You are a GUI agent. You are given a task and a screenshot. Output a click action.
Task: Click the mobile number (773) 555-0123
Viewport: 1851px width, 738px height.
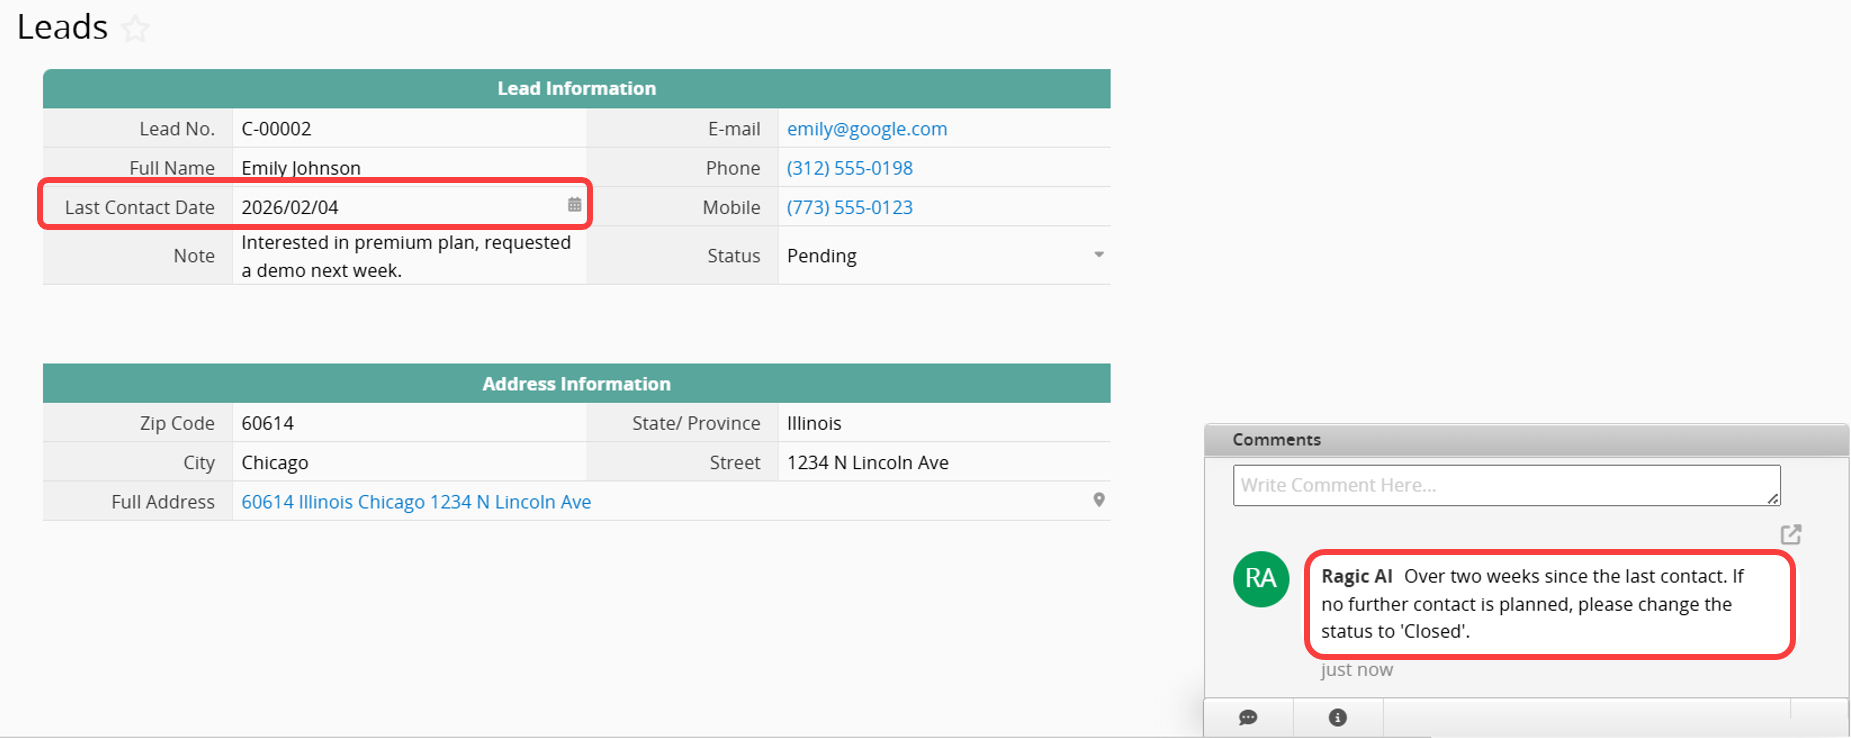tap(849, 207)
